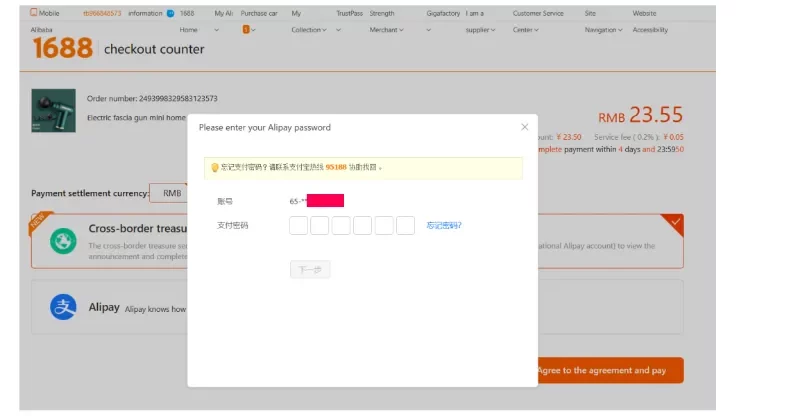
Task: Click the second payment password digit box
Action: tap(320, 226)
